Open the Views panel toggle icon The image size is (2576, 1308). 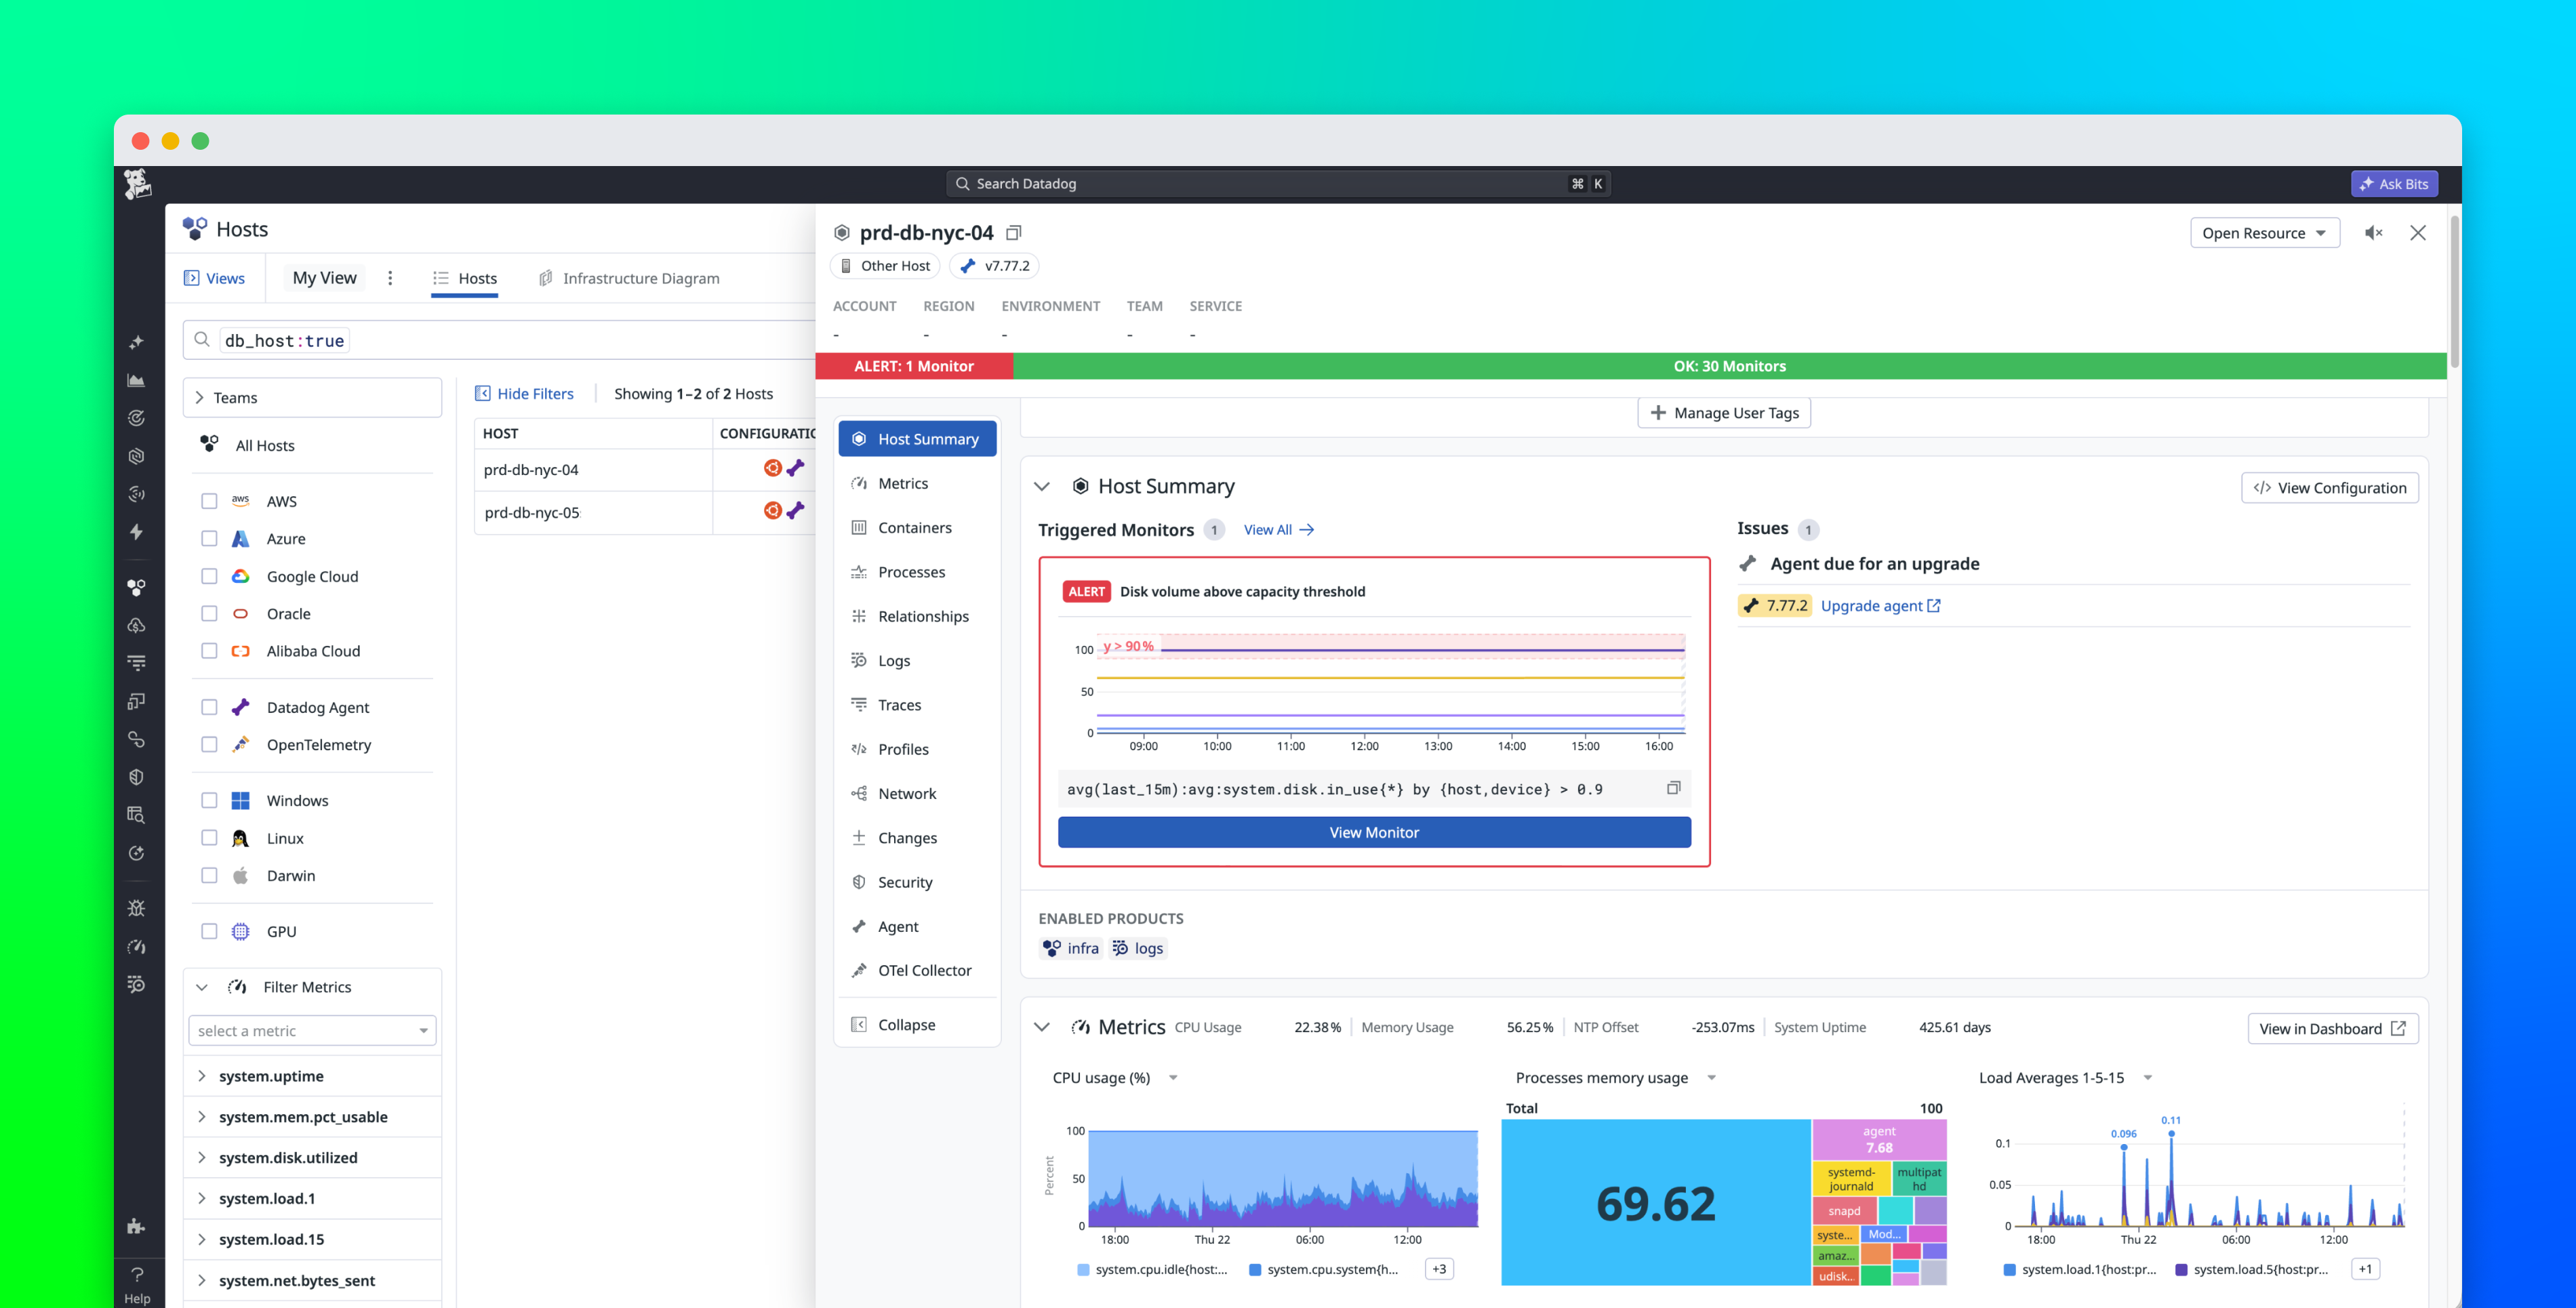[192, 278]
